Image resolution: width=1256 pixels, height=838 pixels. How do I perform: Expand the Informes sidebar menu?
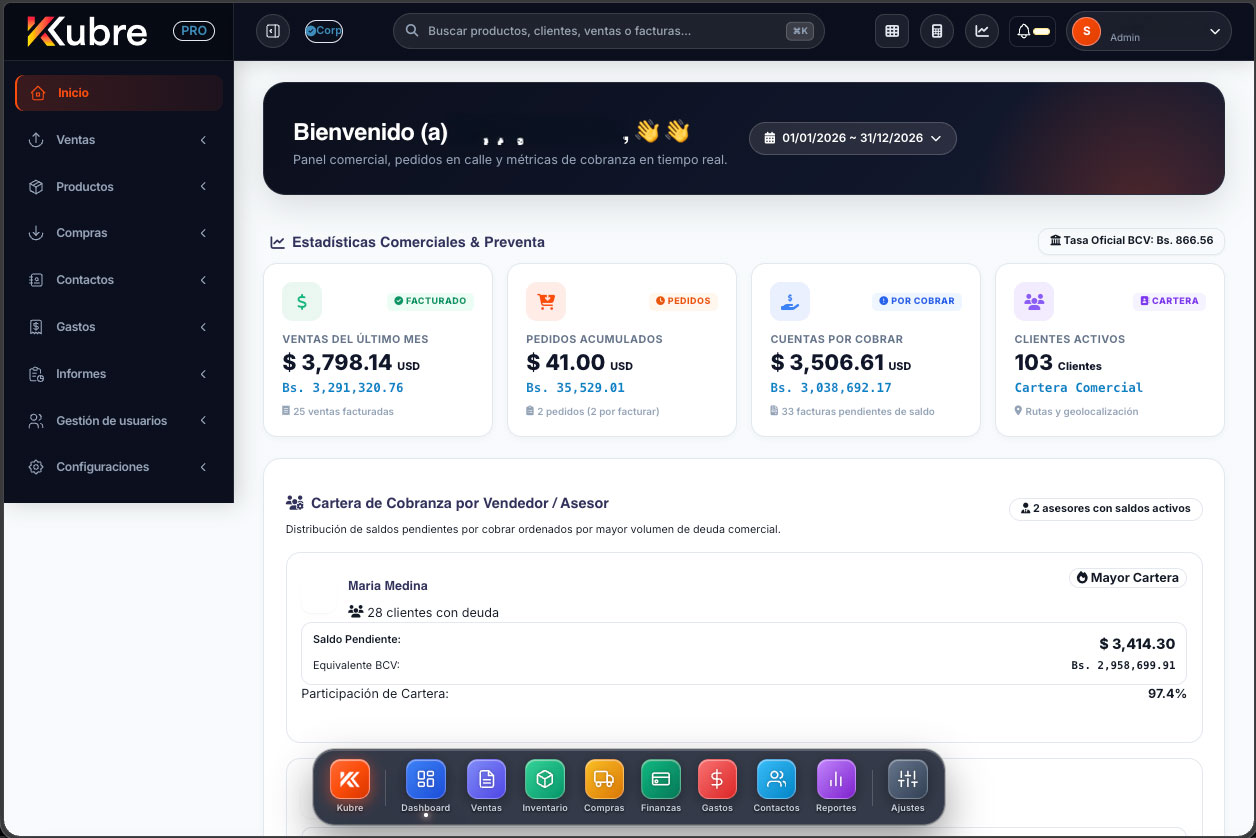click(x=119, y=374)
